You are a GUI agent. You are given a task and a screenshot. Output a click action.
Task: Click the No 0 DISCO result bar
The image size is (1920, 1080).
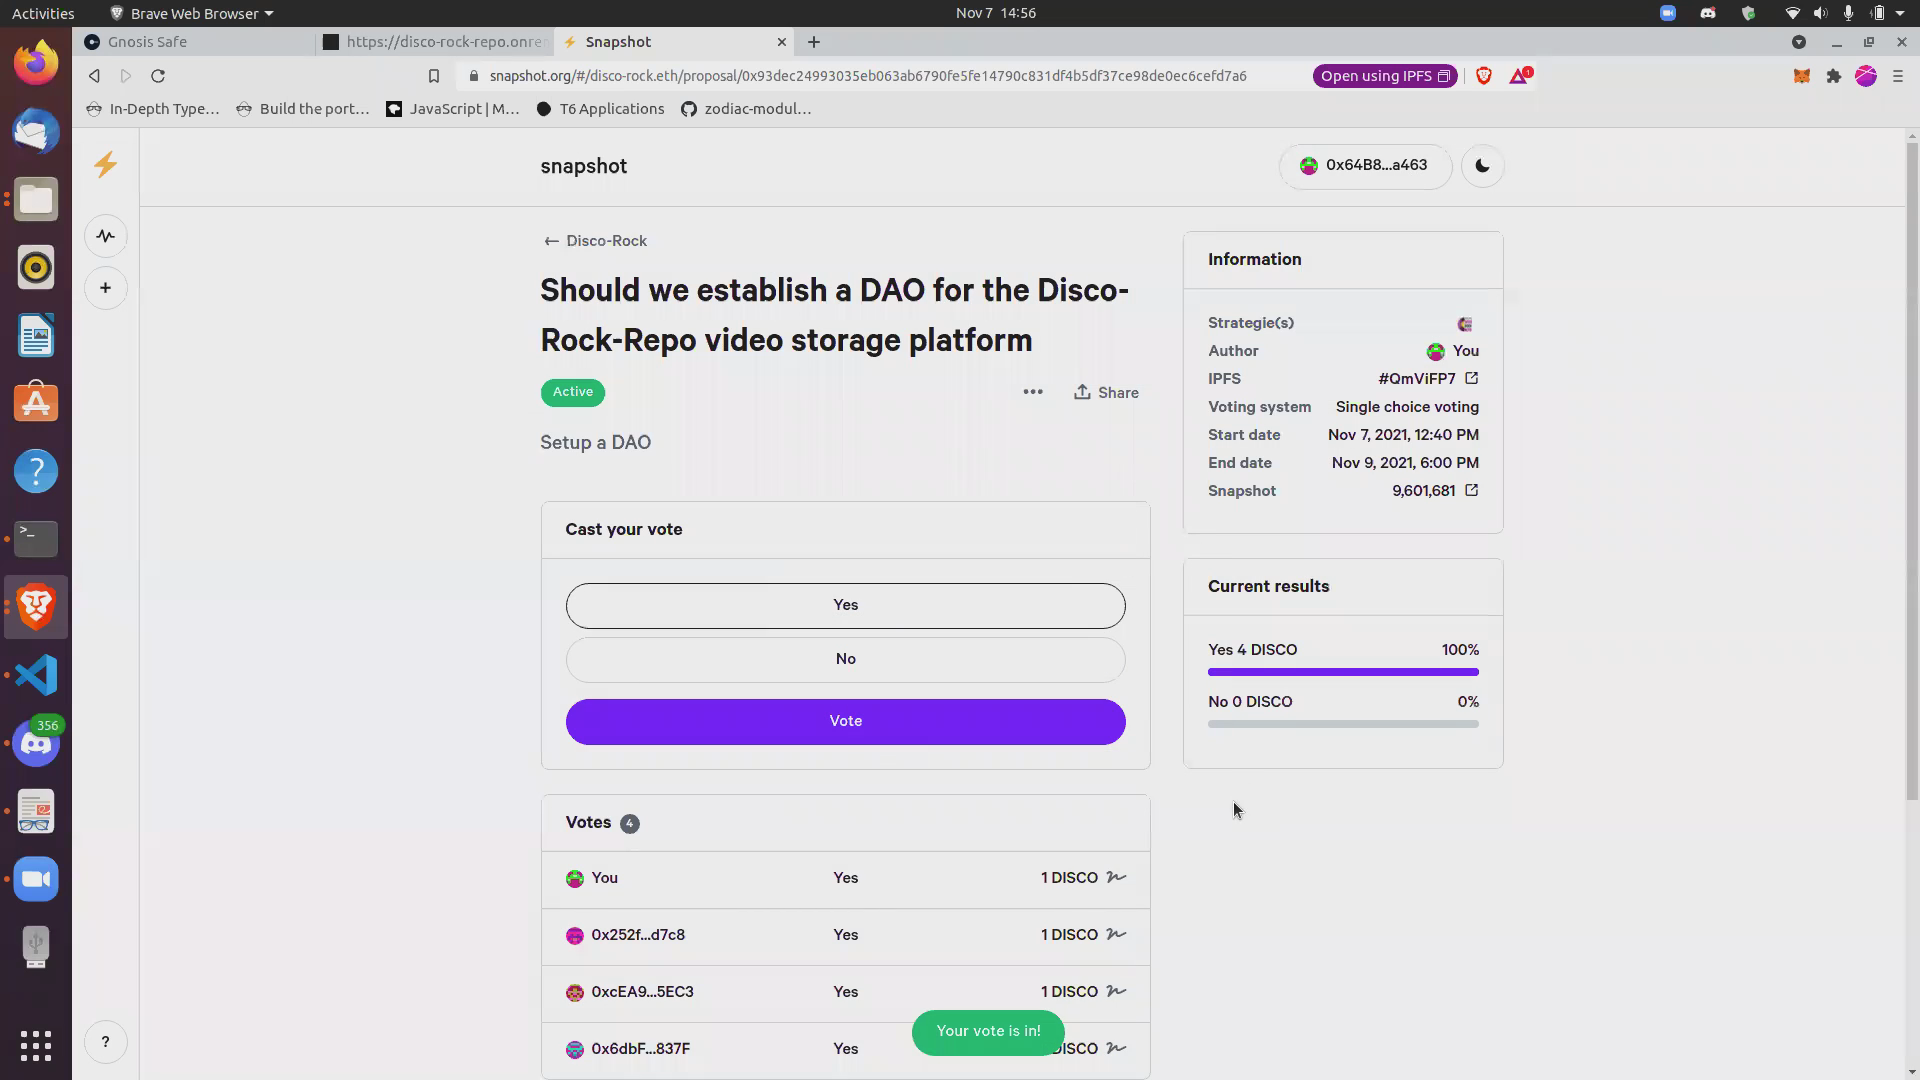tap(1343, 724)
